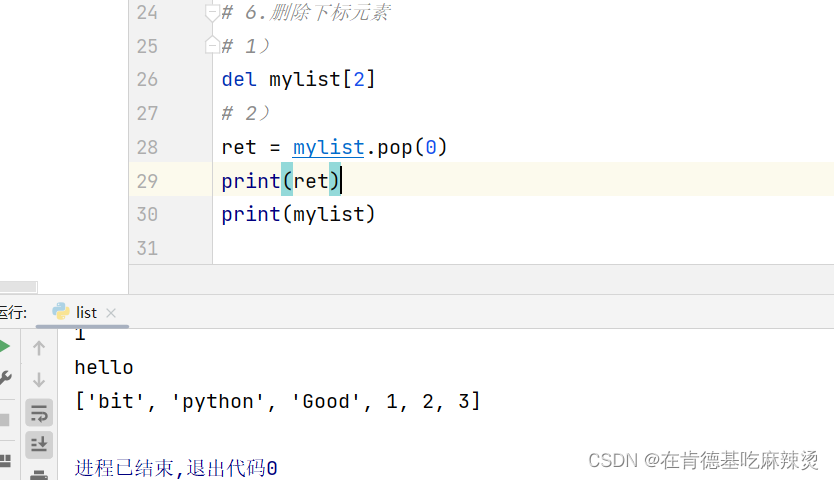The width and height of the screenshot is (834, 480).
Task: Collapse comment fold marker on line 24
Action: click(x=212, y=13)
